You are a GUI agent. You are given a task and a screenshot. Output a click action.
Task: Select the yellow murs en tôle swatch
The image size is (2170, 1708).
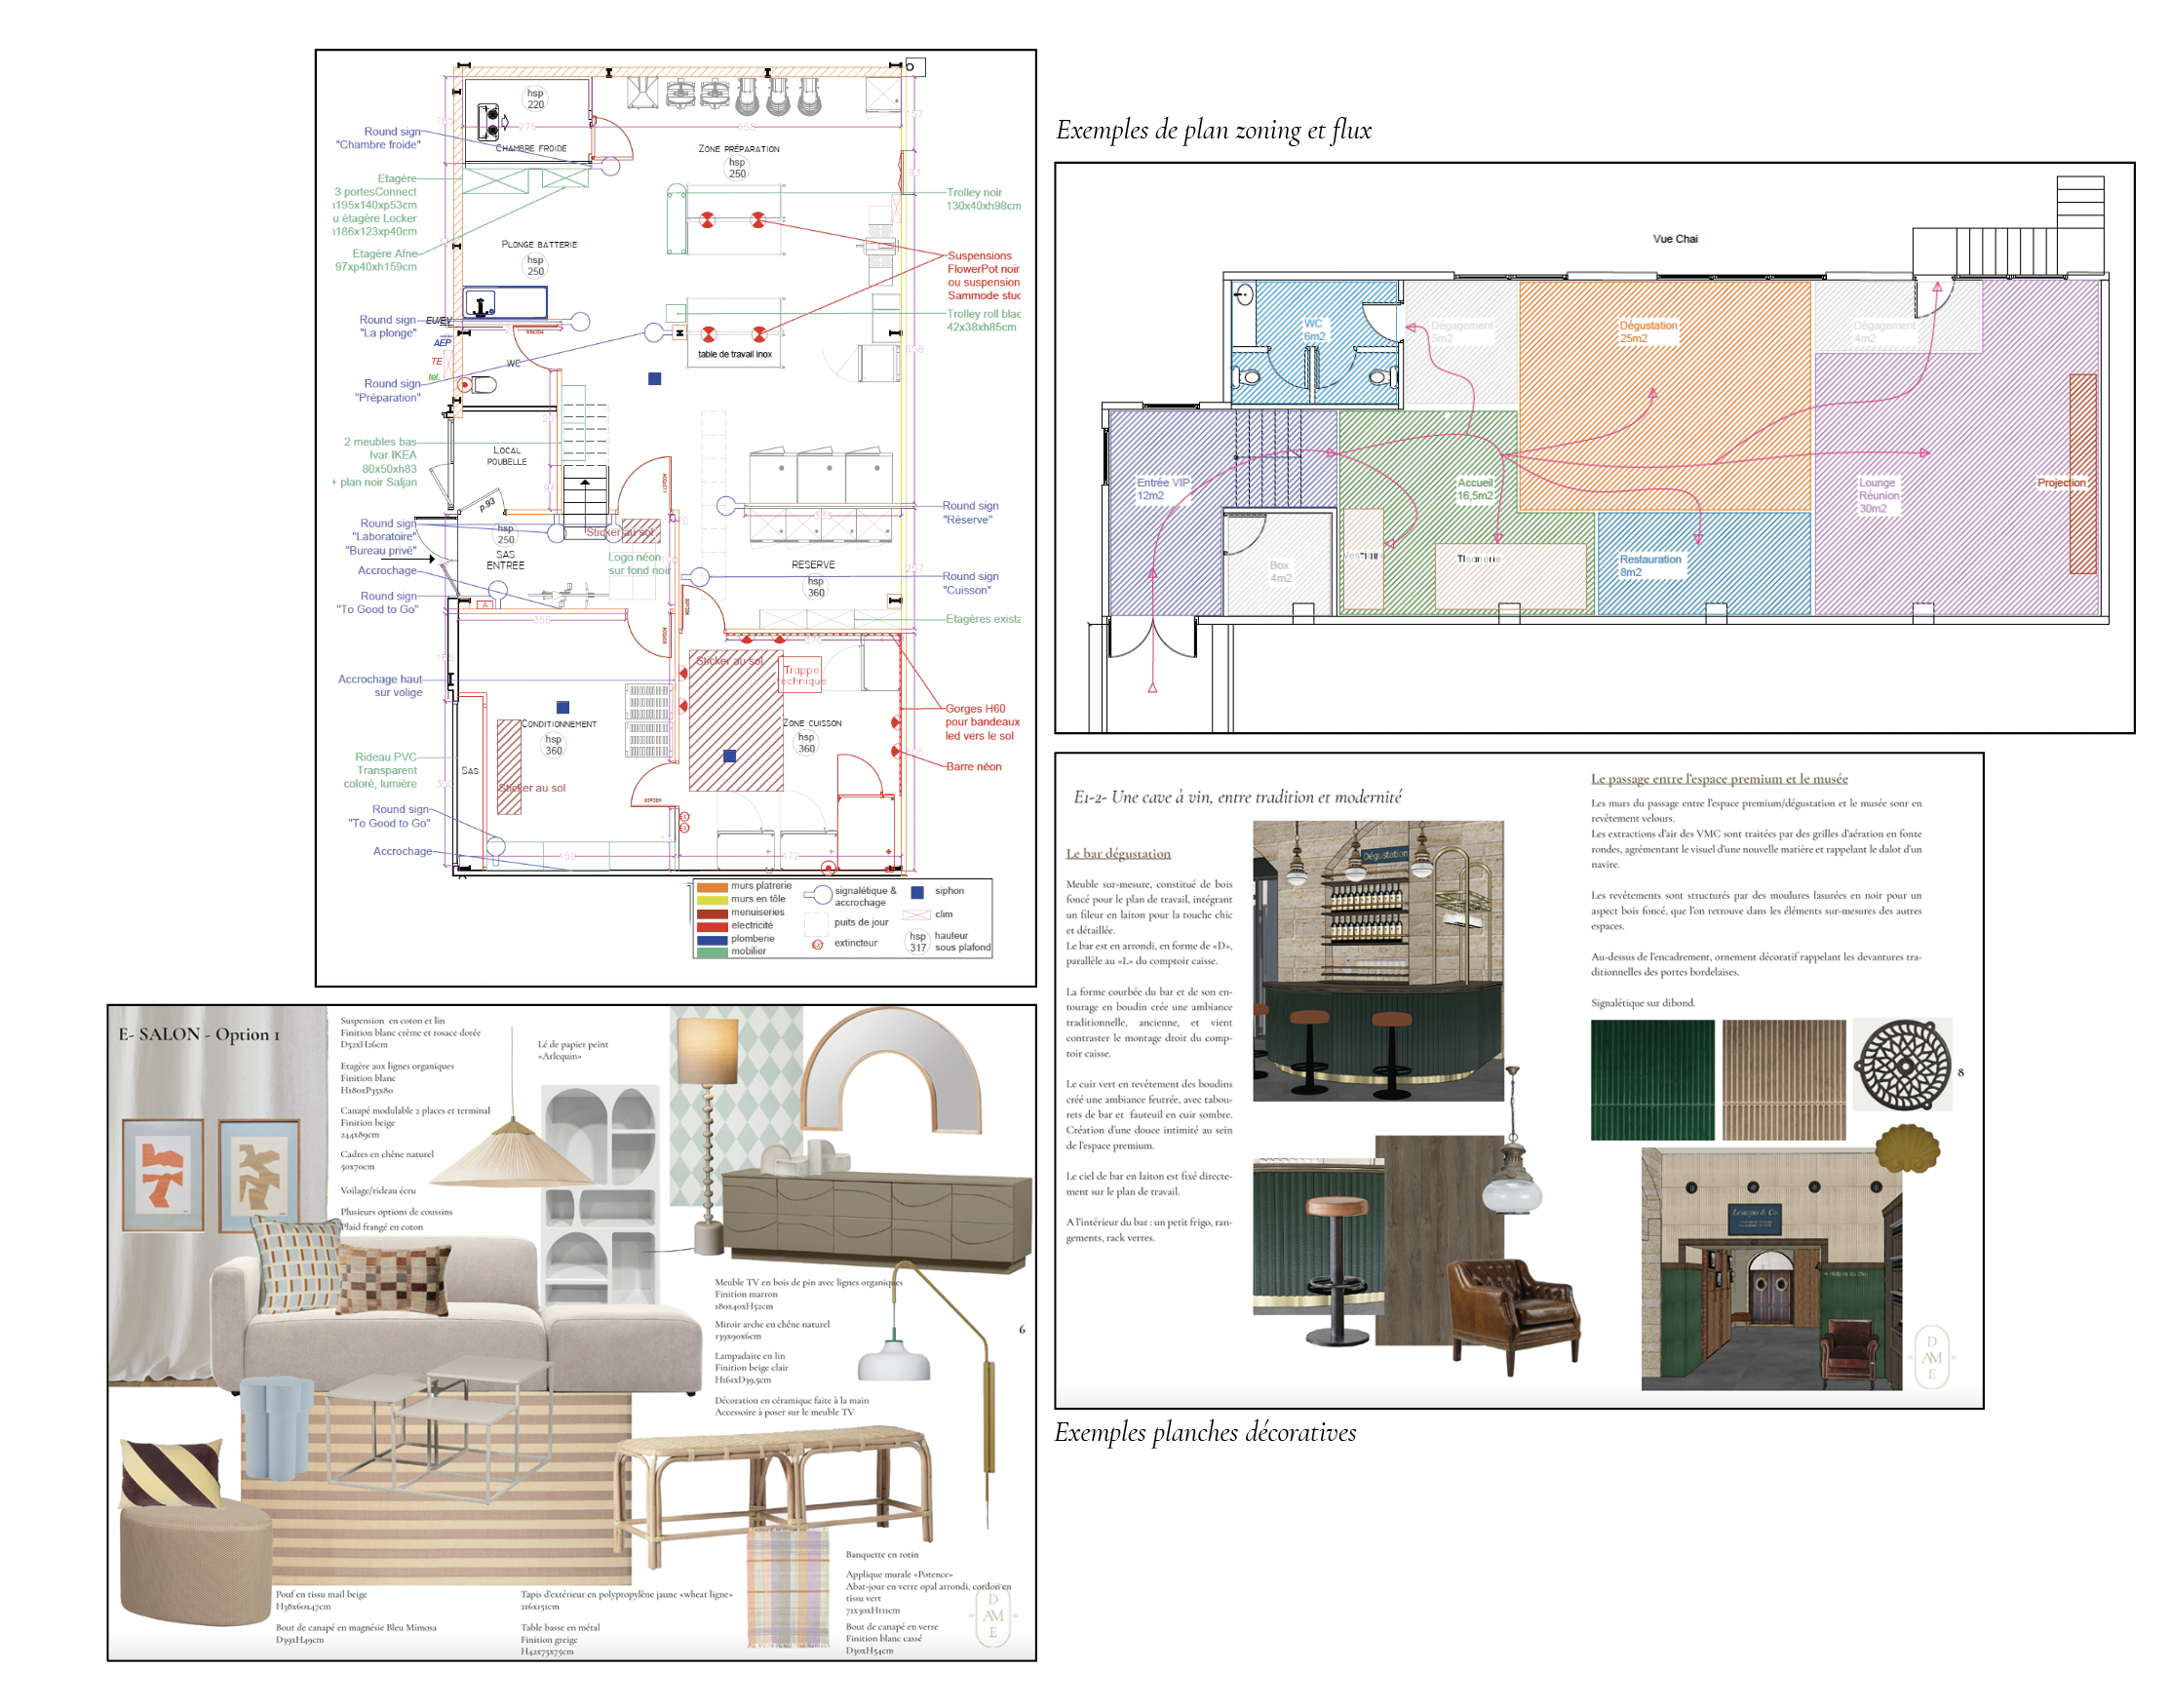(711, 899)
